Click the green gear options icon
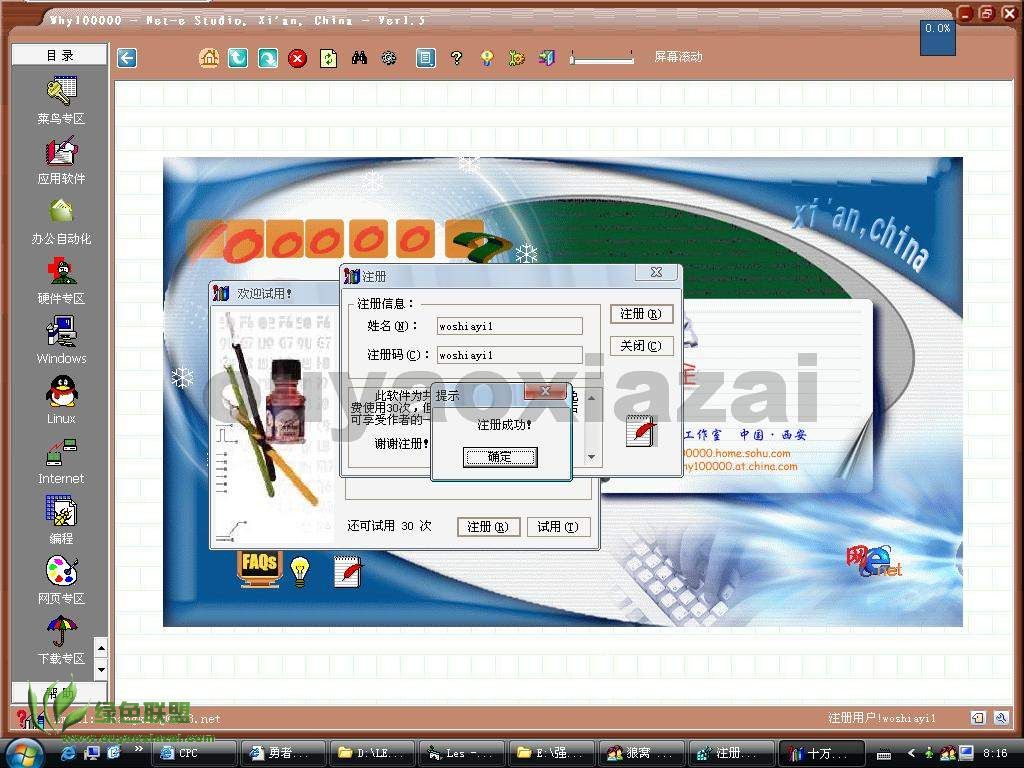1024x768 pixels. tap(517, 58)
